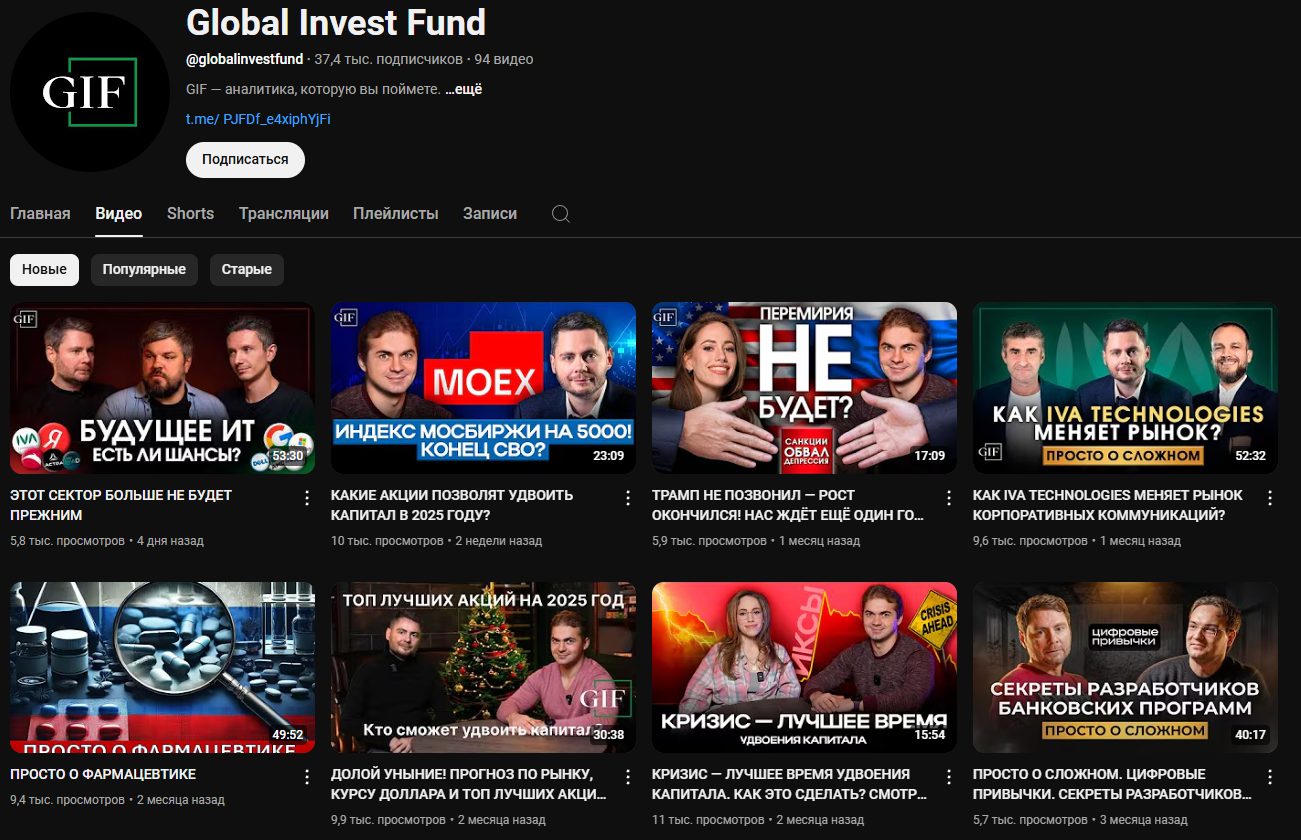Open the Shorts tab
The height and width of the screenshot is (840, 1301).
pyautogui.click(x=190, y=213)
